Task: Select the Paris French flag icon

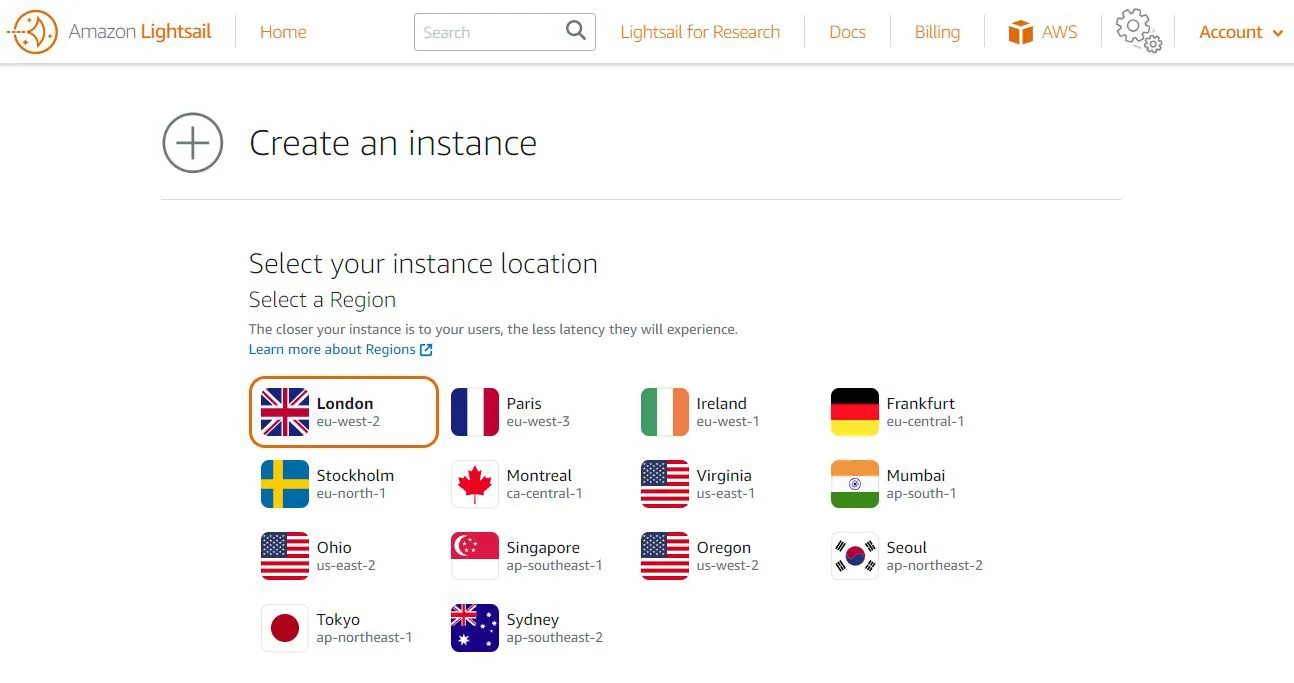Action: pyautogui.click(x=475, y=412)
